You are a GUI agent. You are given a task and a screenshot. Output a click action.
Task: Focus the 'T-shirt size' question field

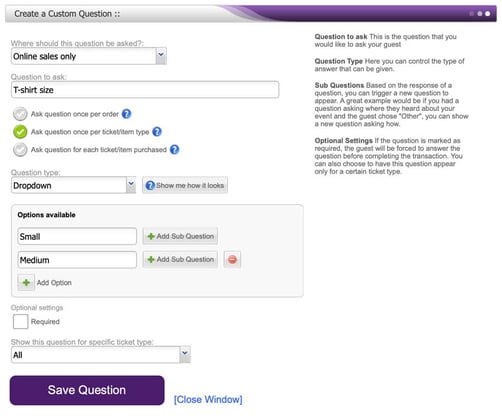click(x=145, y=90)
